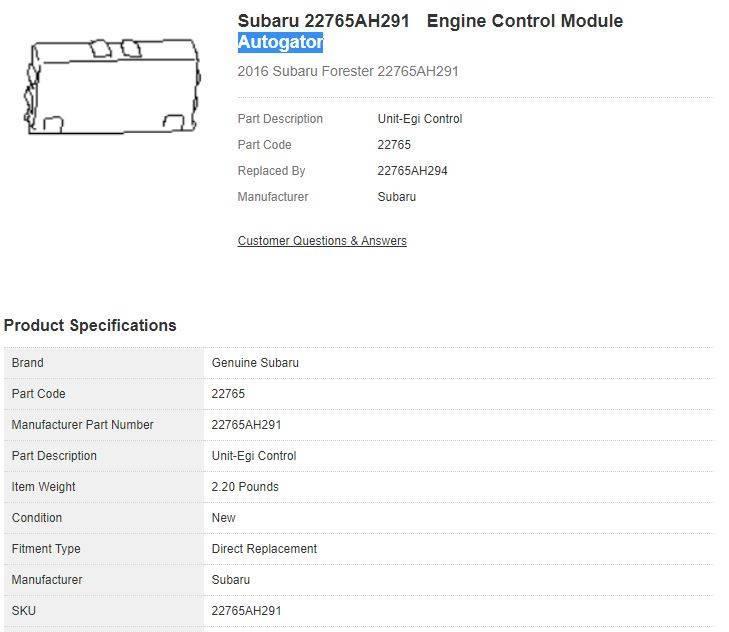Screen dimensions: 729x632
Task: Click the Item Weight value 2.20 Pounds
Action: pos(245,487)
